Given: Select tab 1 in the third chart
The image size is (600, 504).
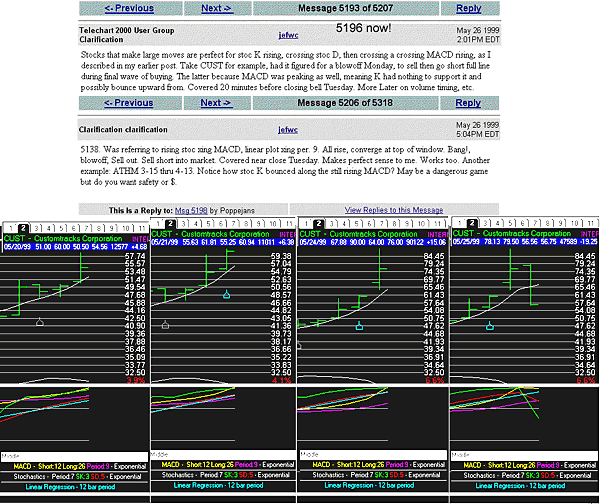Looking at the screenshot, I should (x=303, y=228).
